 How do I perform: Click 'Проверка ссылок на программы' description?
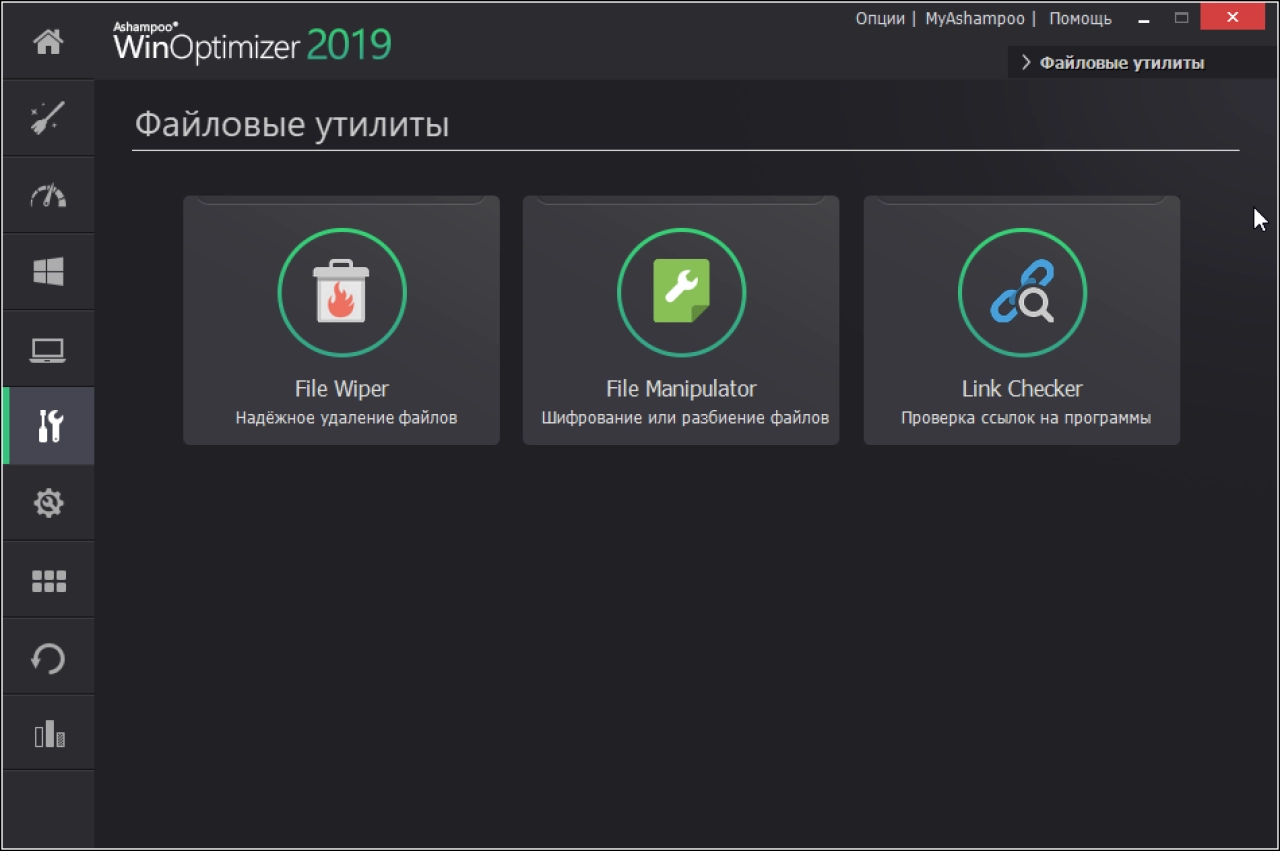tap(1026, 418)
